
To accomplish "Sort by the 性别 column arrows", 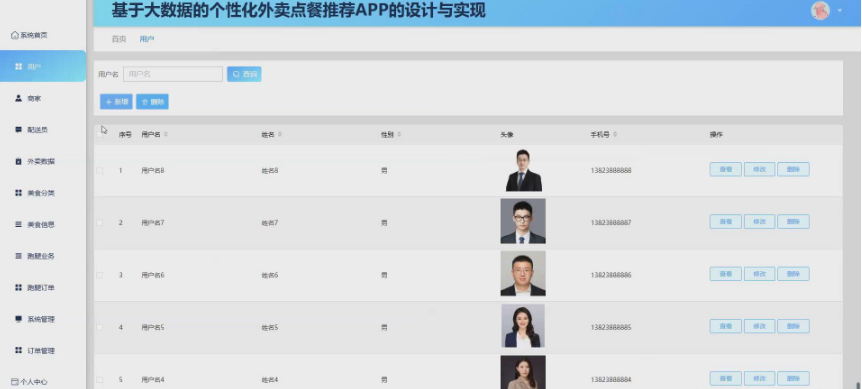I will [400, 135].
